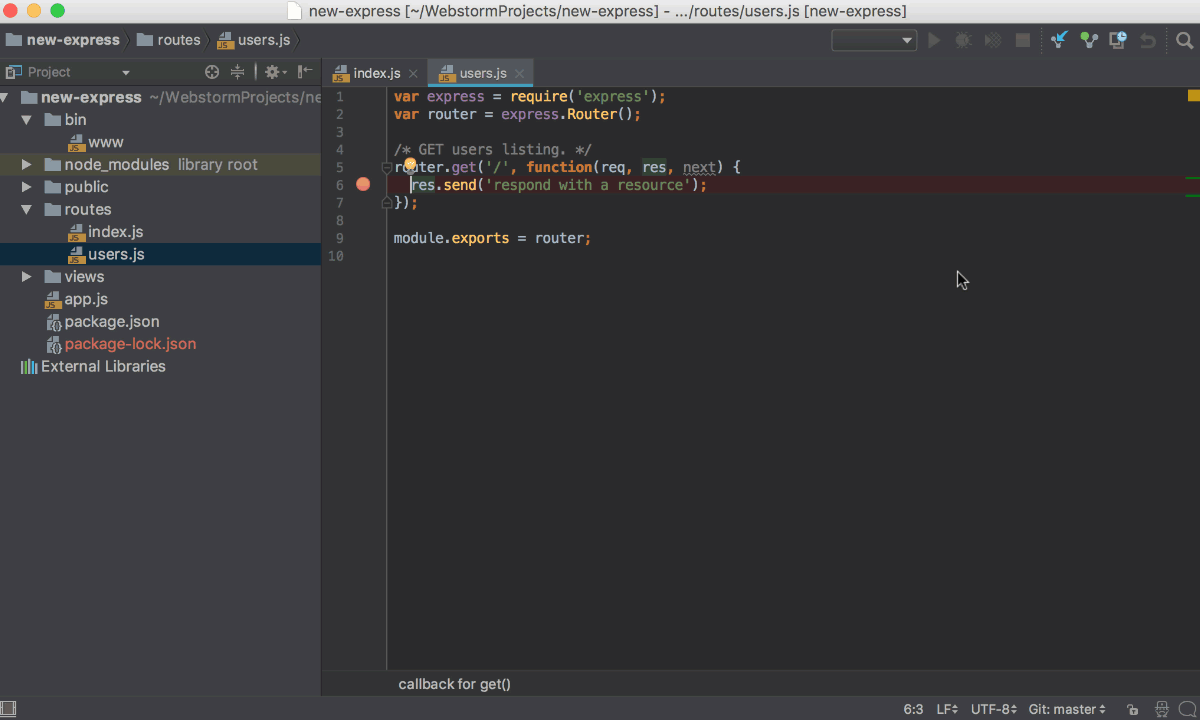Click the Search Everywhere magnifier icon
Viewport: 1200px width, 720px height.
click(x=1184, y=41)
